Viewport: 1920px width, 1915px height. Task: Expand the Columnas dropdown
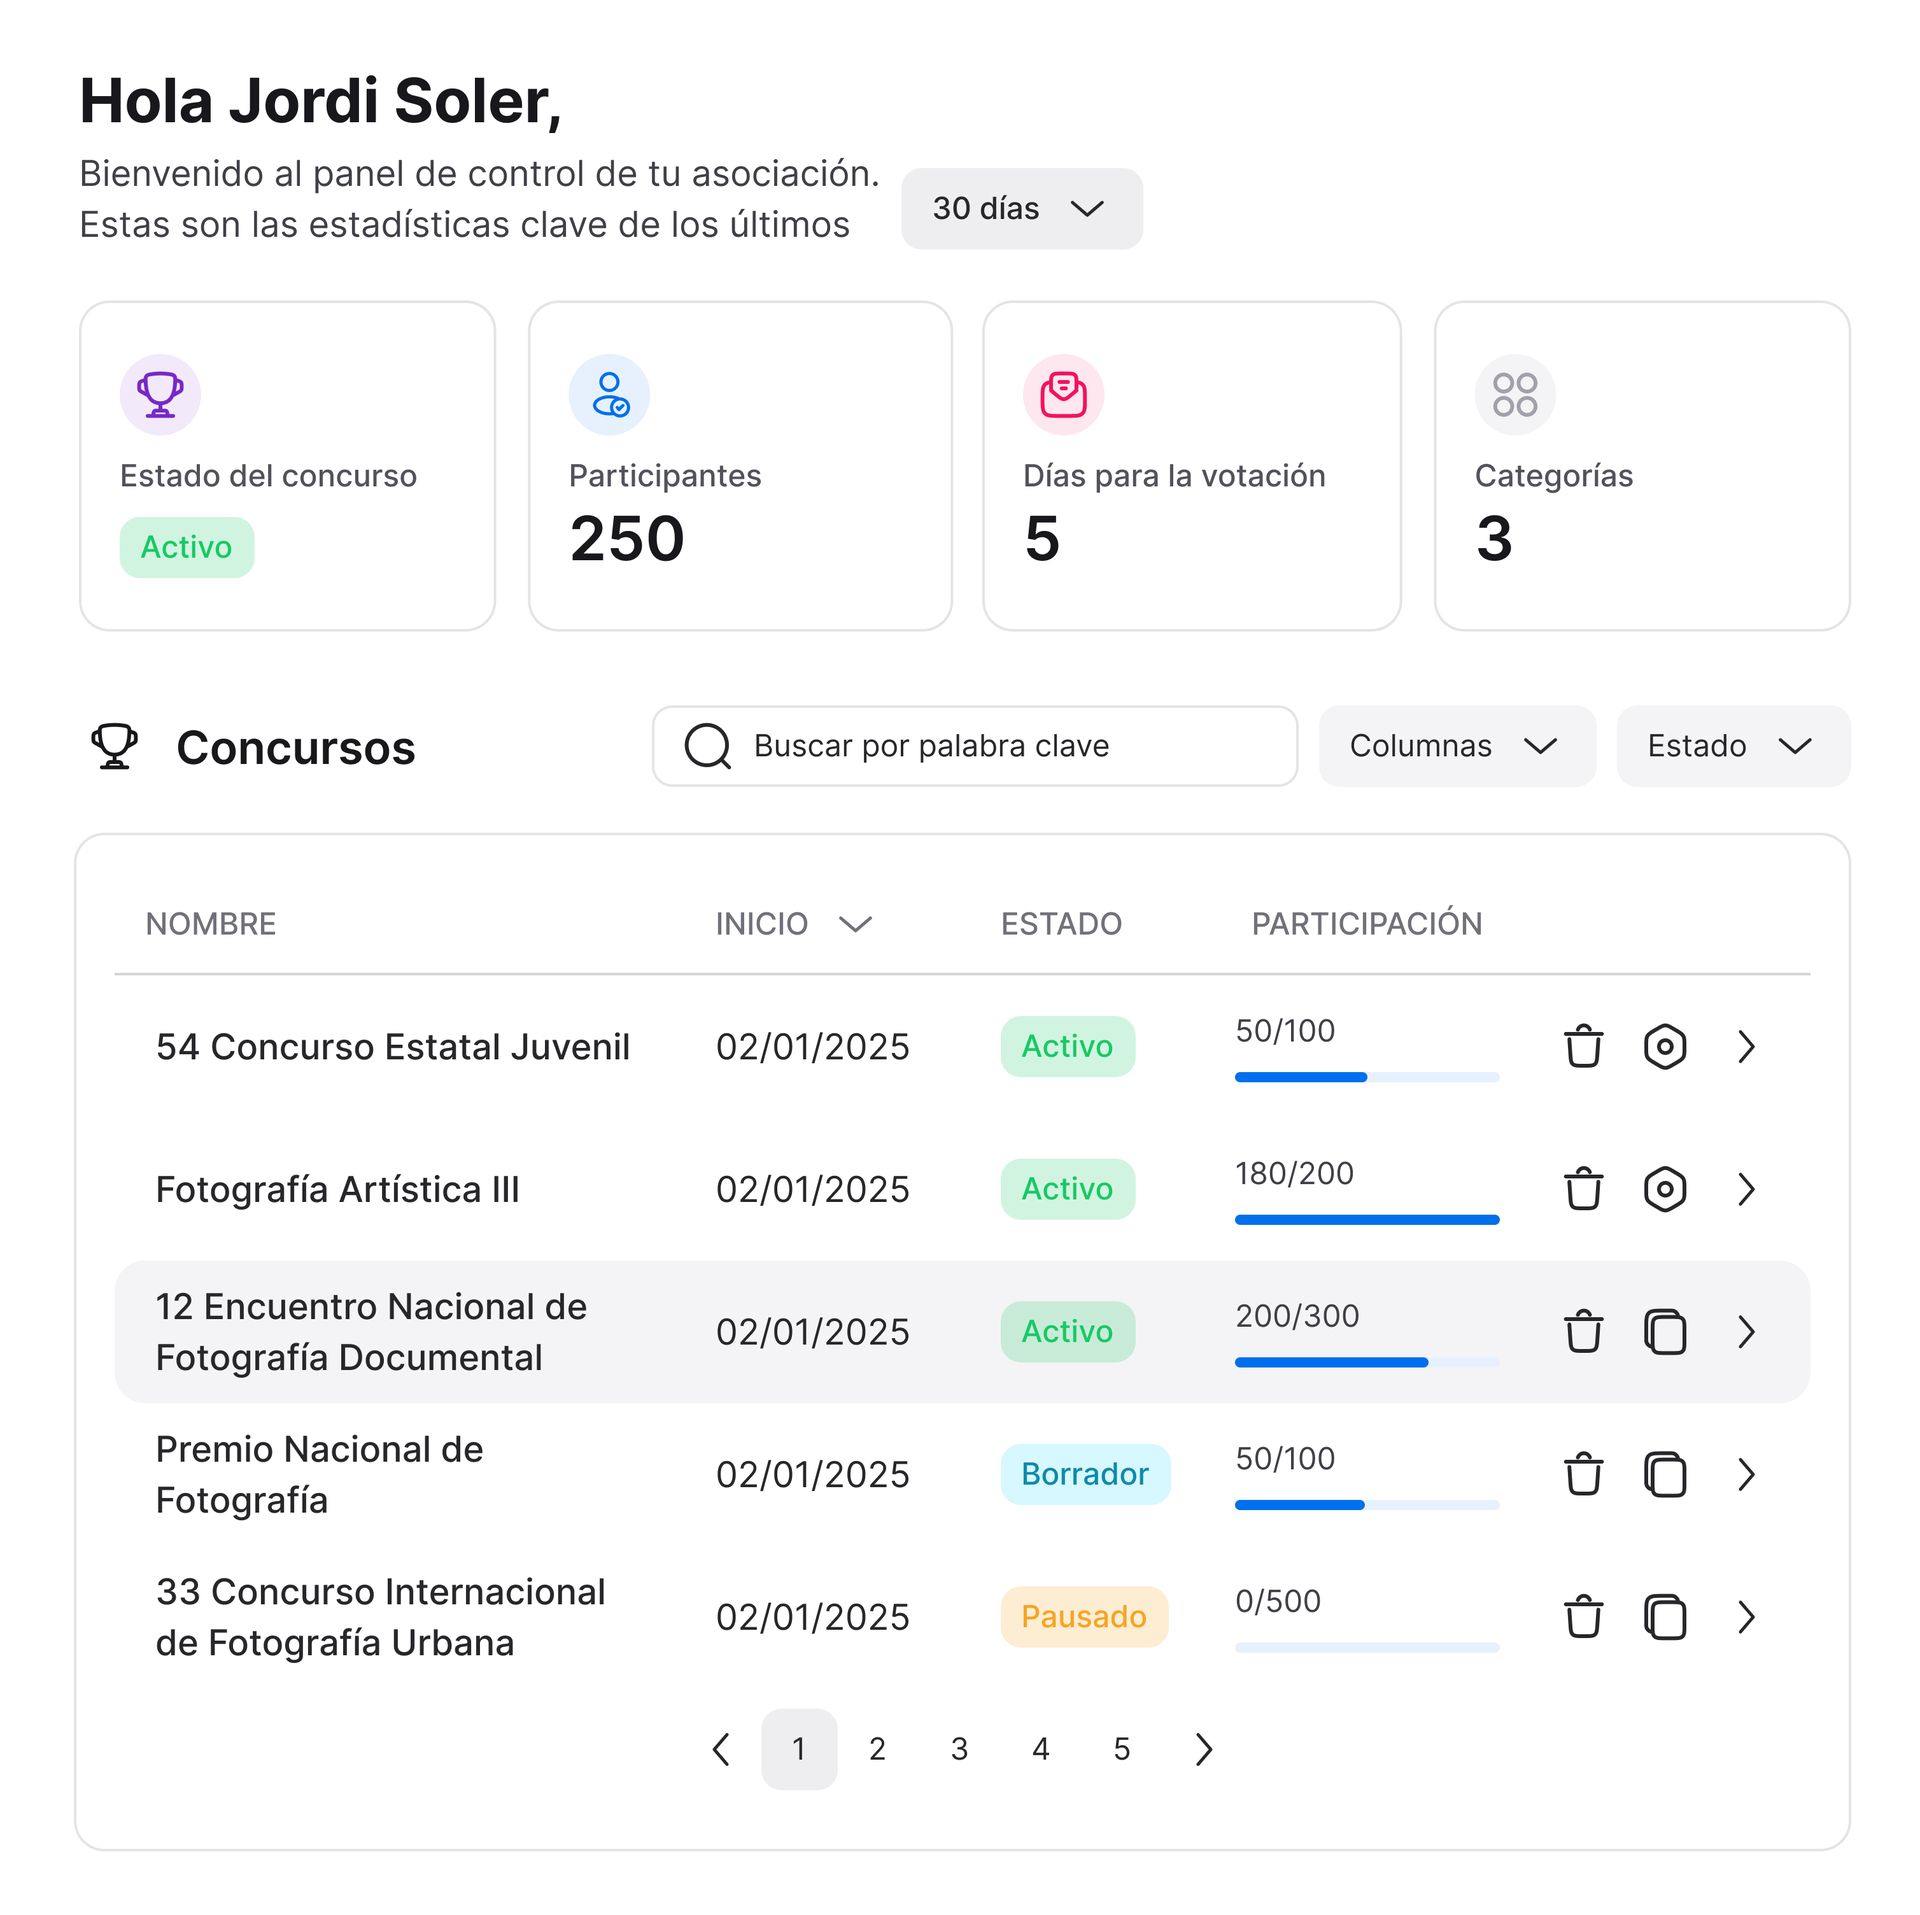[1455, 746]
